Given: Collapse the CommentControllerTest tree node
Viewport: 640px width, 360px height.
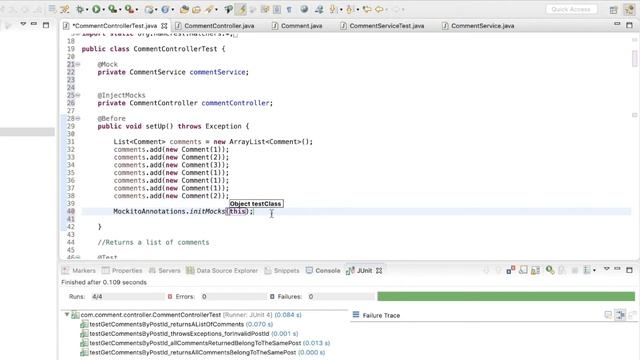Looking at the screenshot, I should point(67,315).
